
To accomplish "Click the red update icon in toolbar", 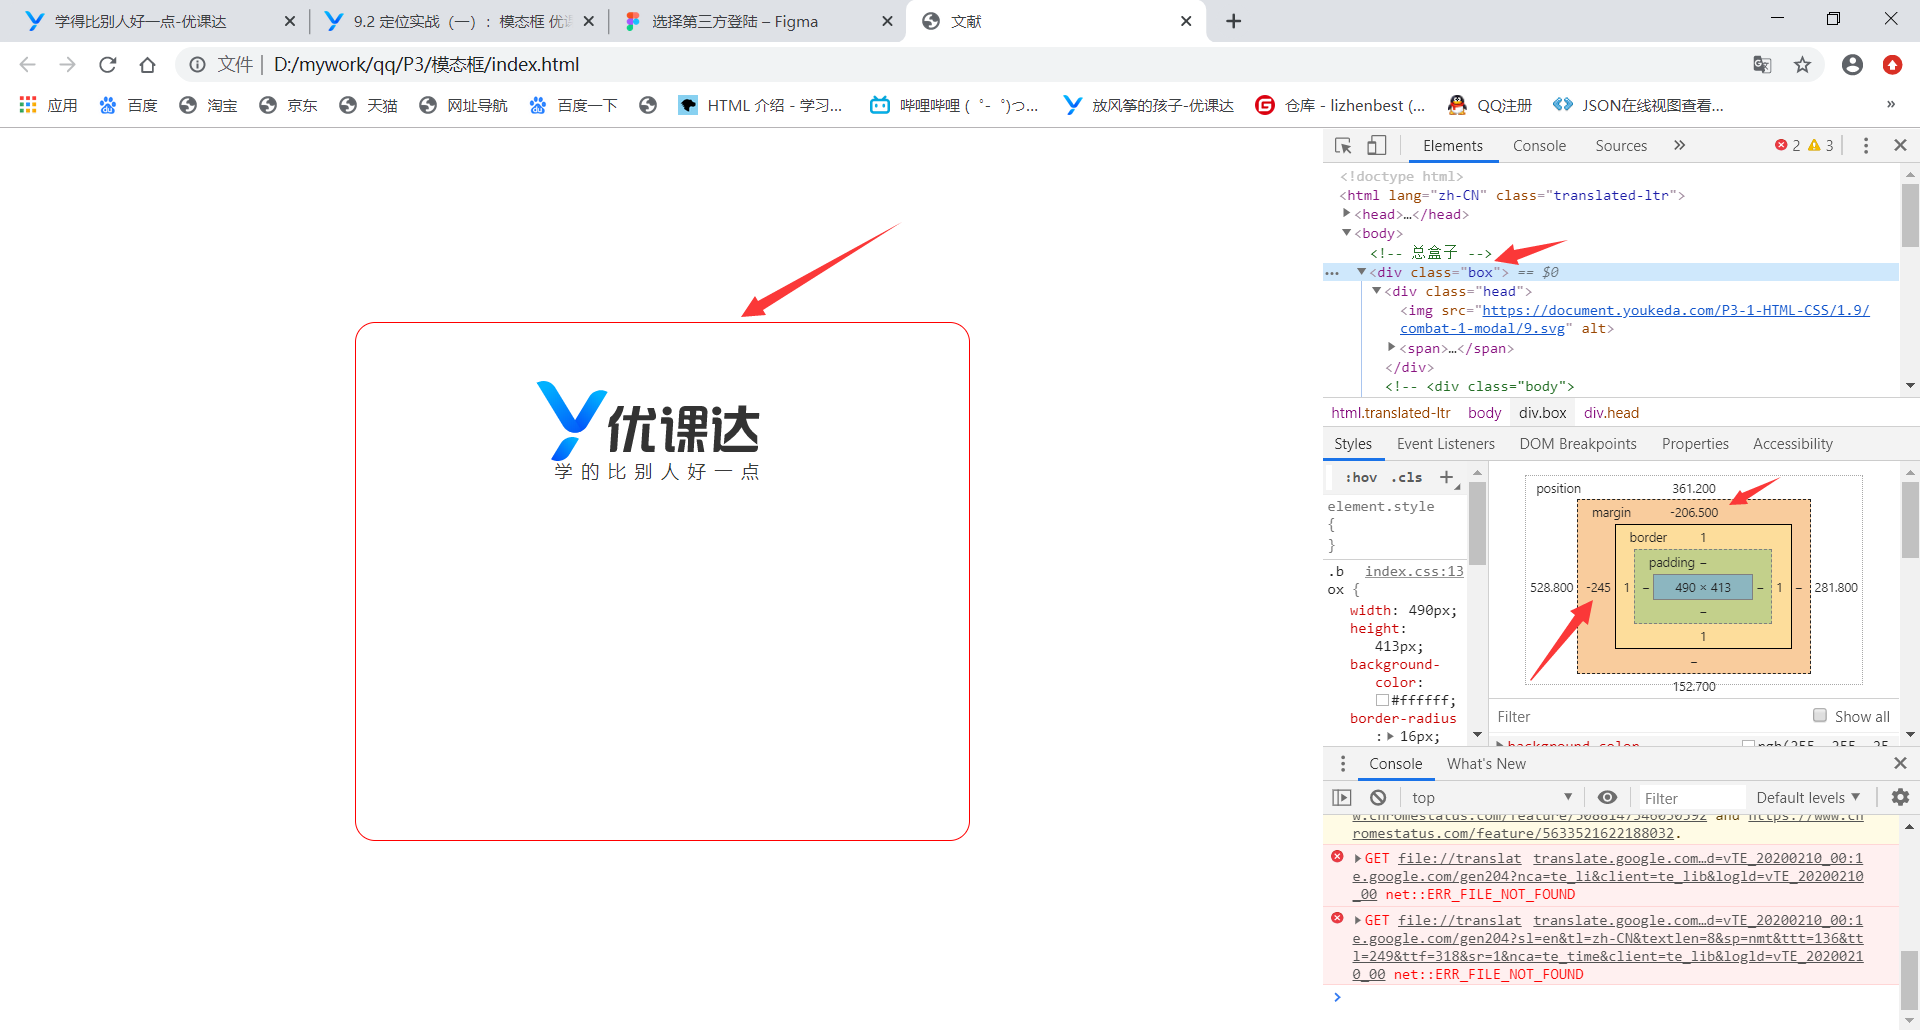I will [1892, 65].
